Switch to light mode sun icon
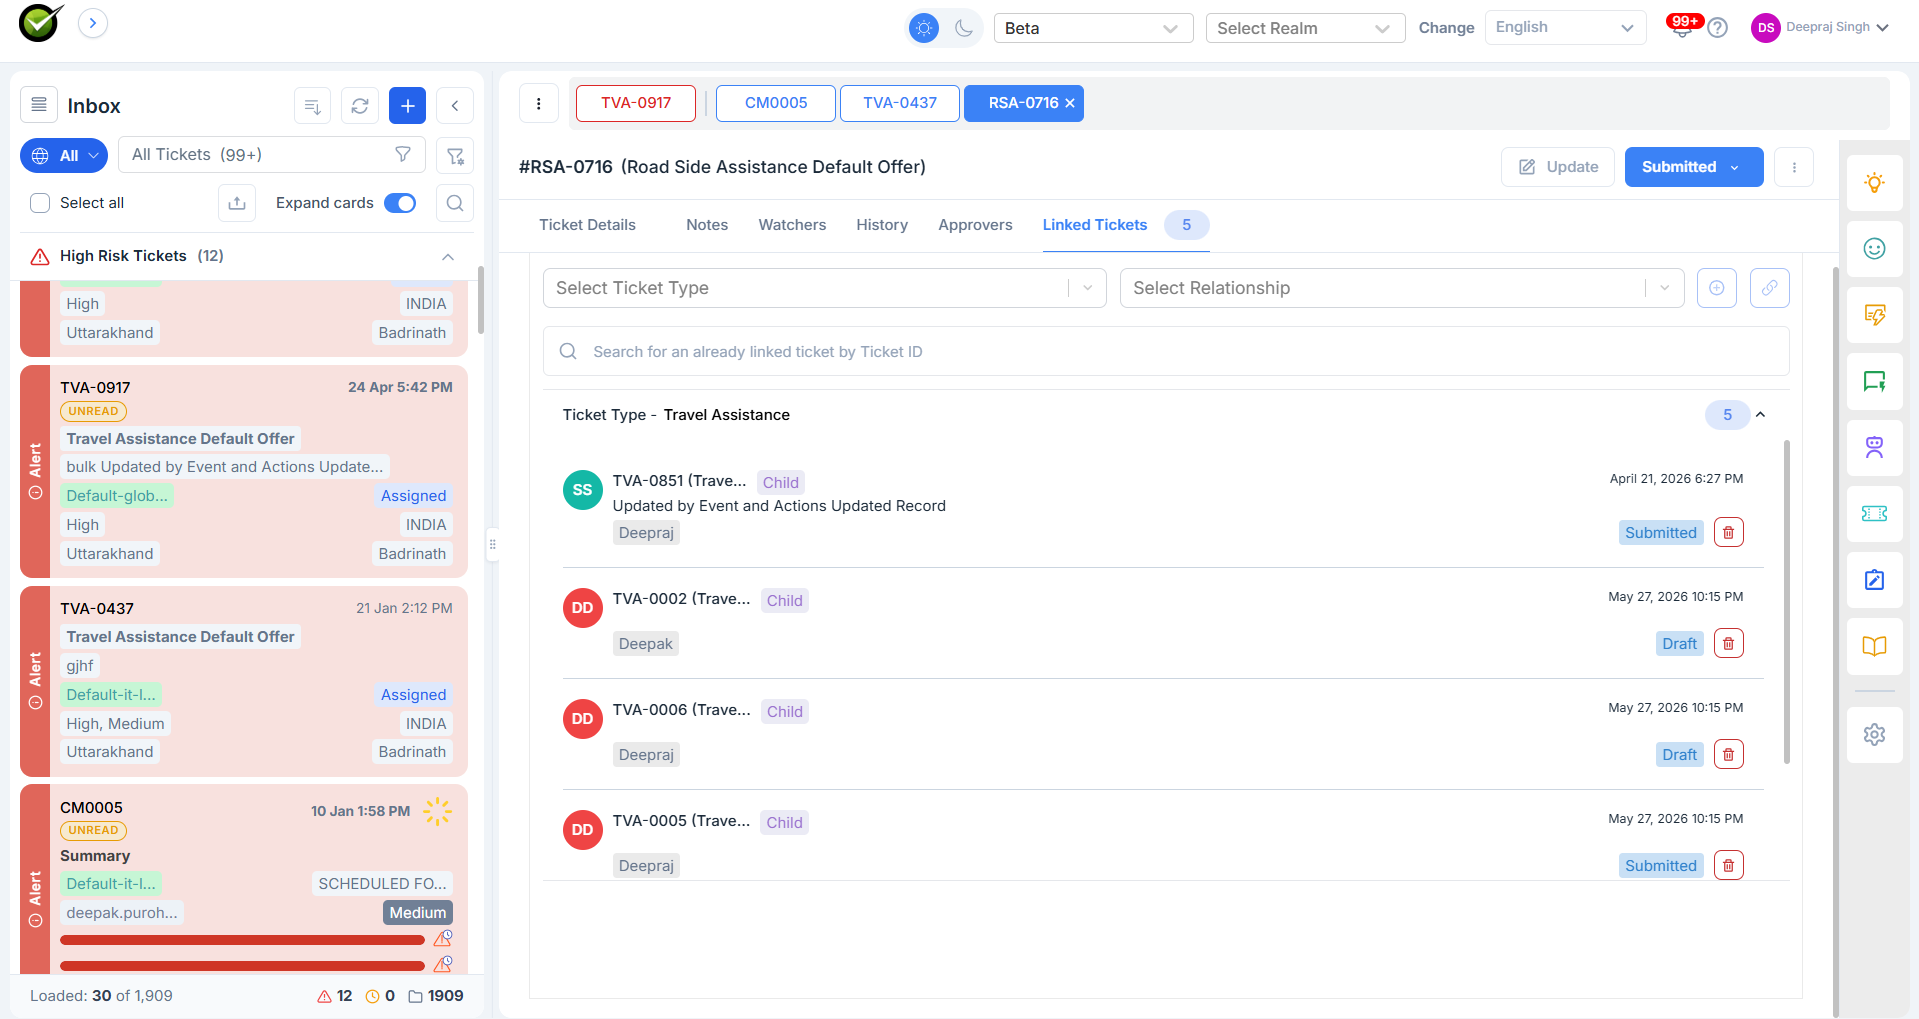The width and height of the screenshot is (1919, 1019). click(x=924, y=28)
